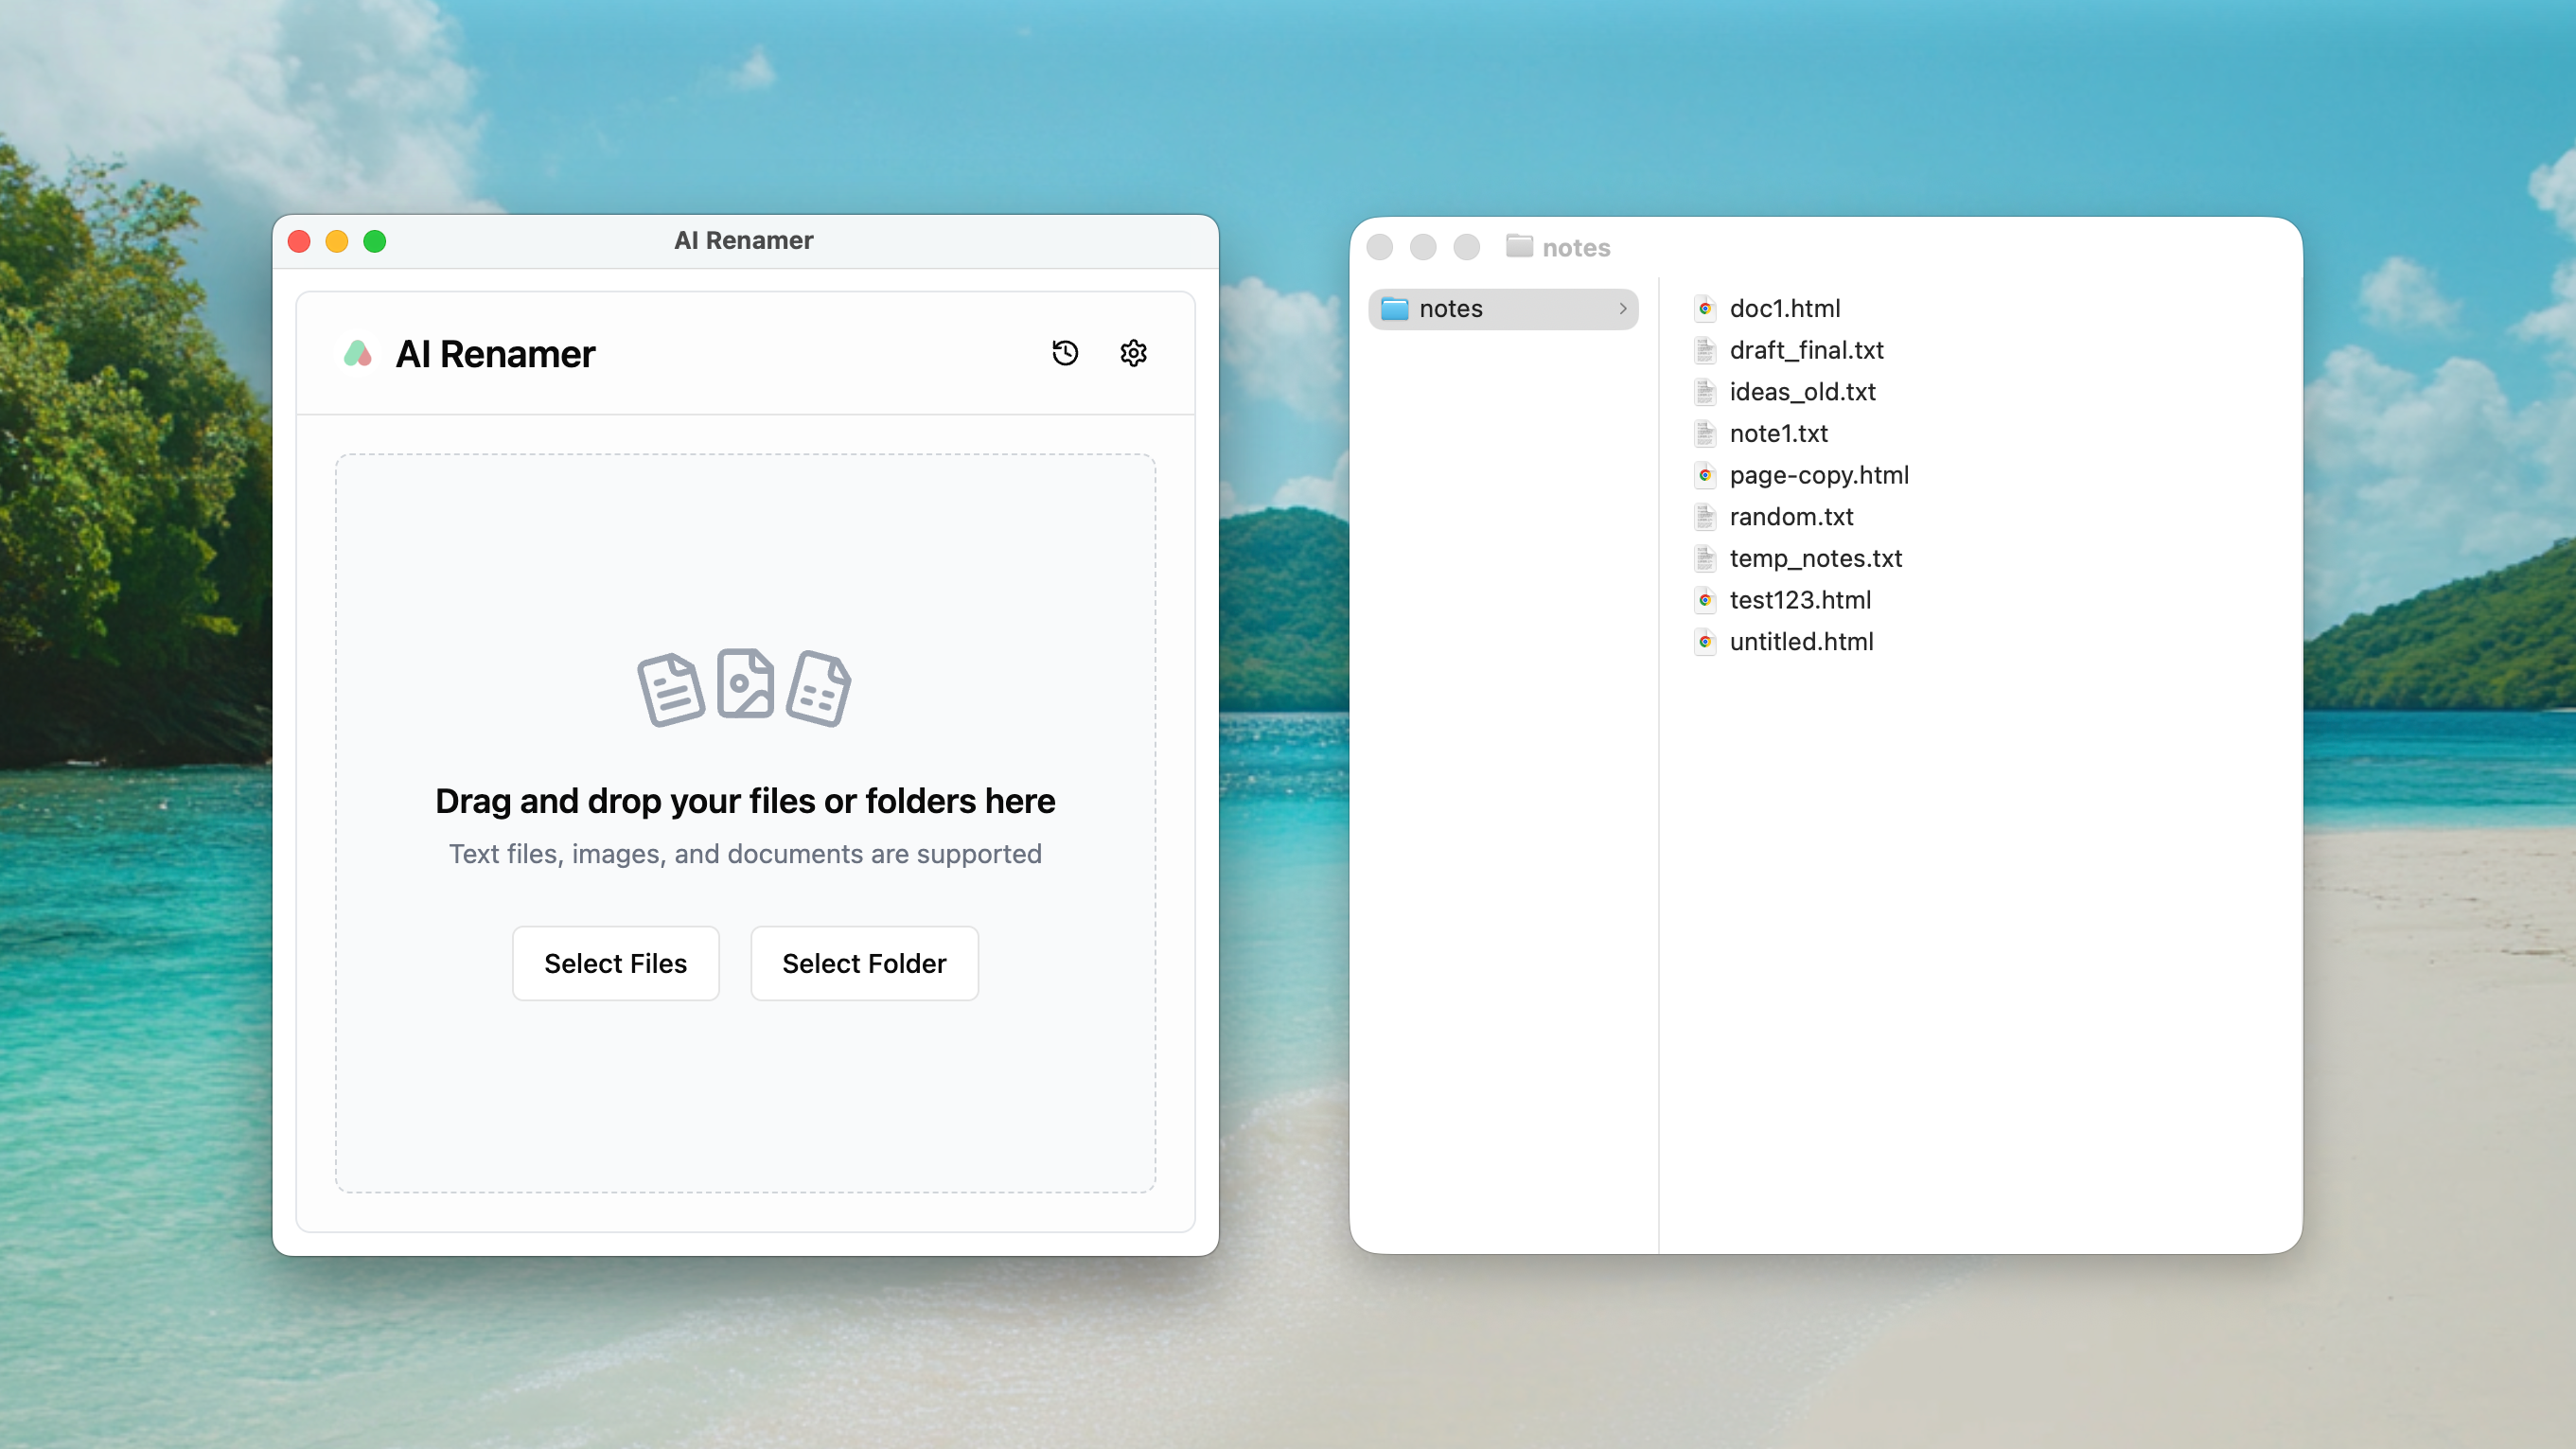
Task: Click the blue notes folder icon in sidebar
Action: [x=1394, y=309]
